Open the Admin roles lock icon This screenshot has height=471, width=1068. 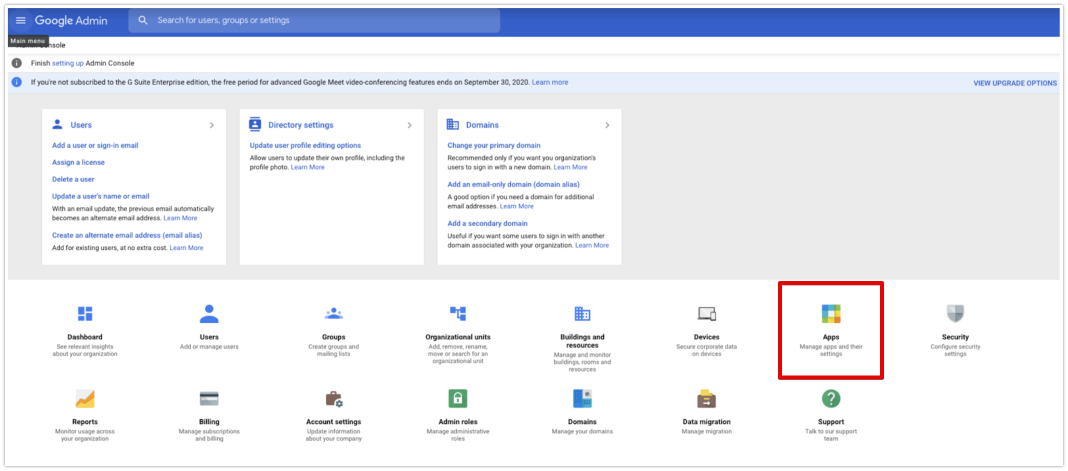coord(458,398)
